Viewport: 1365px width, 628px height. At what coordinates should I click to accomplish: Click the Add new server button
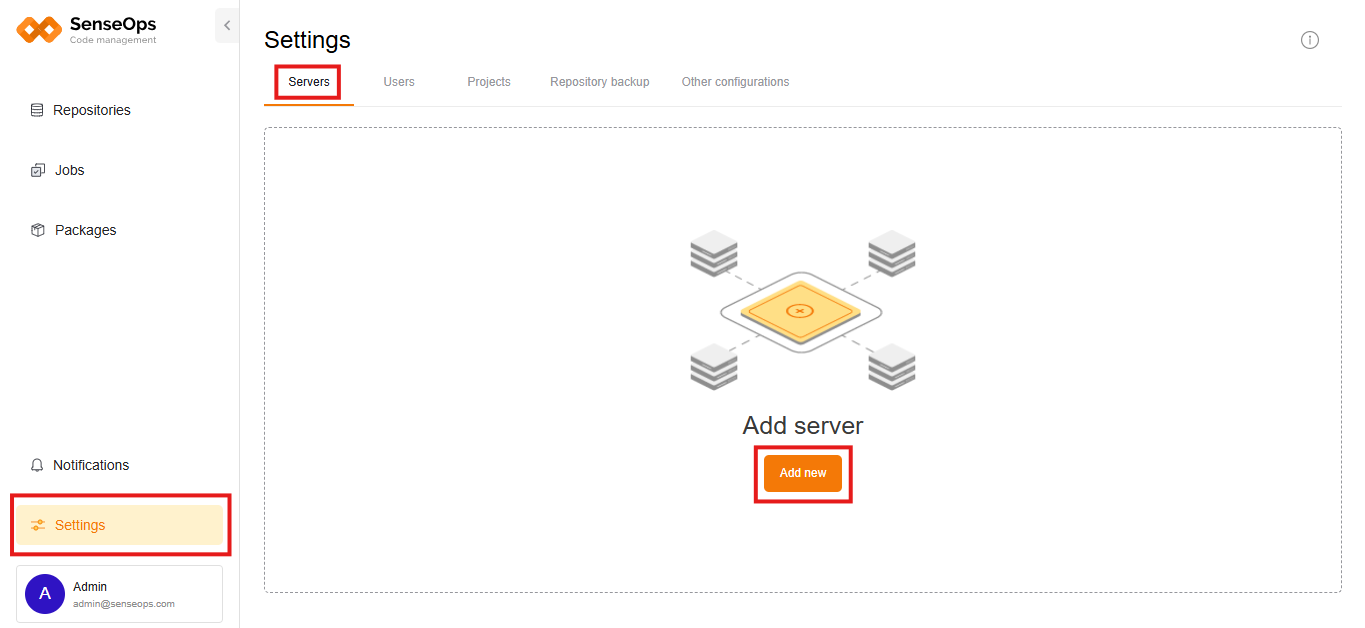pyautogui.click(x=803, y=473)
